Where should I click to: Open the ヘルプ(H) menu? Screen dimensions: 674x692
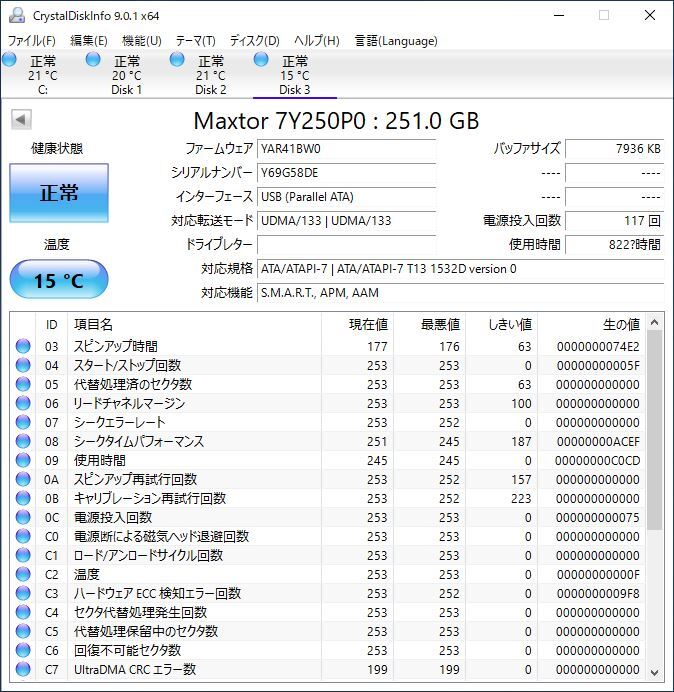(317, 41)
